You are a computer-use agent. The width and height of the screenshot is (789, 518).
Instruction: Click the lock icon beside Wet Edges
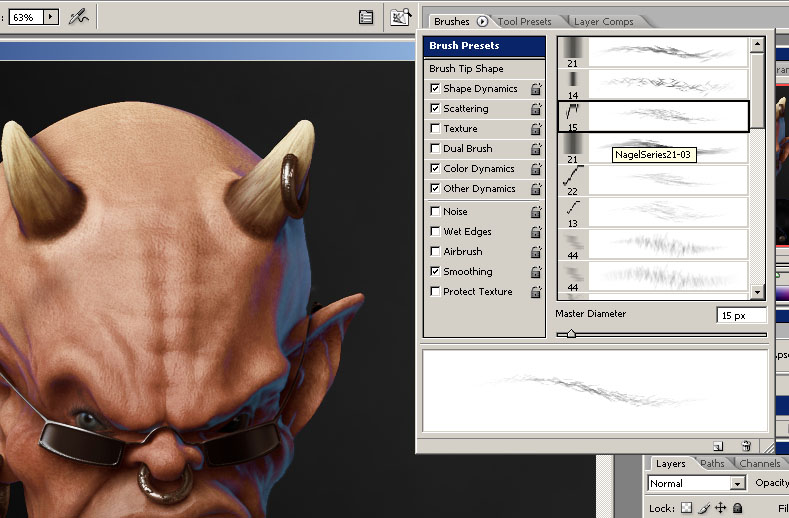click(x=536, y=232)
